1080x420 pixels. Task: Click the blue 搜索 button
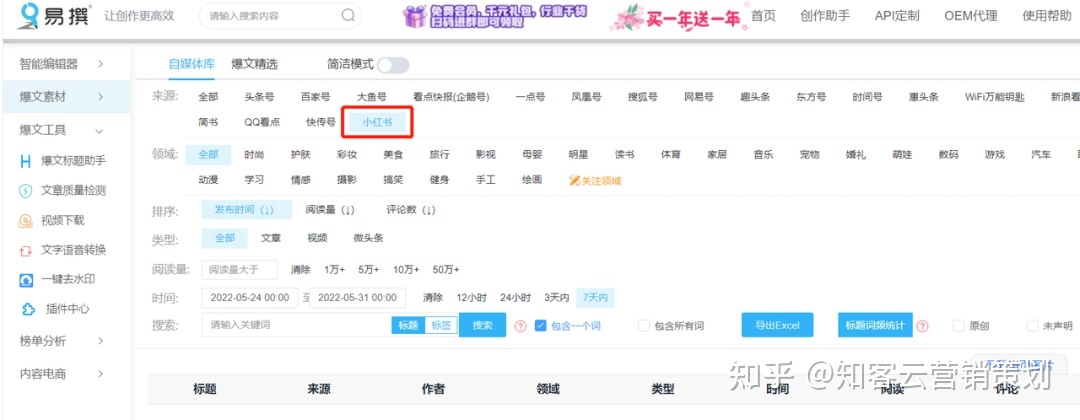click(x=483, y=325)
